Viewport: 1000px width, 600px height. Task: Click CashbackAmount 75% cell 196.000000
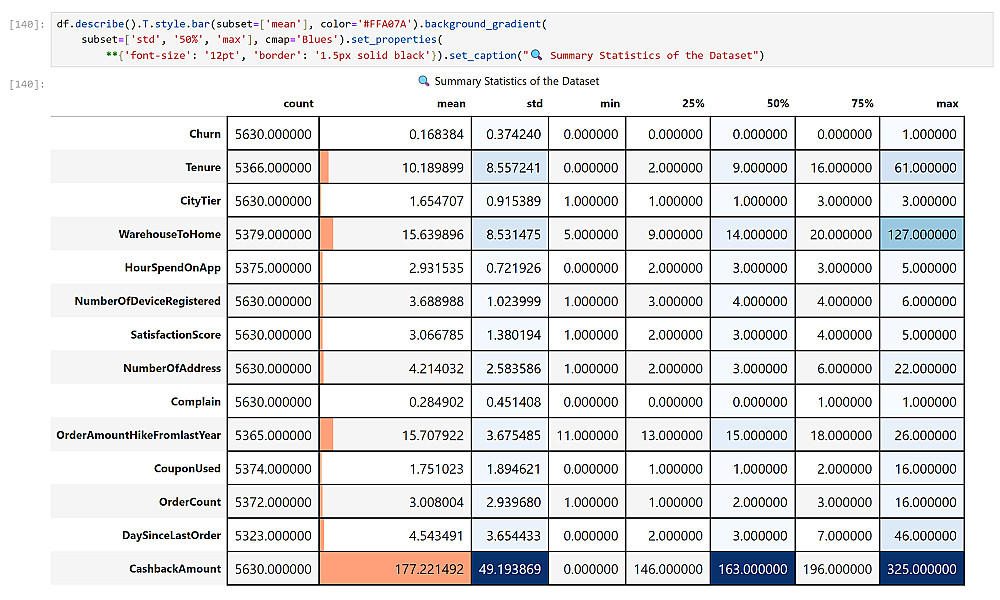click(837, 569)
